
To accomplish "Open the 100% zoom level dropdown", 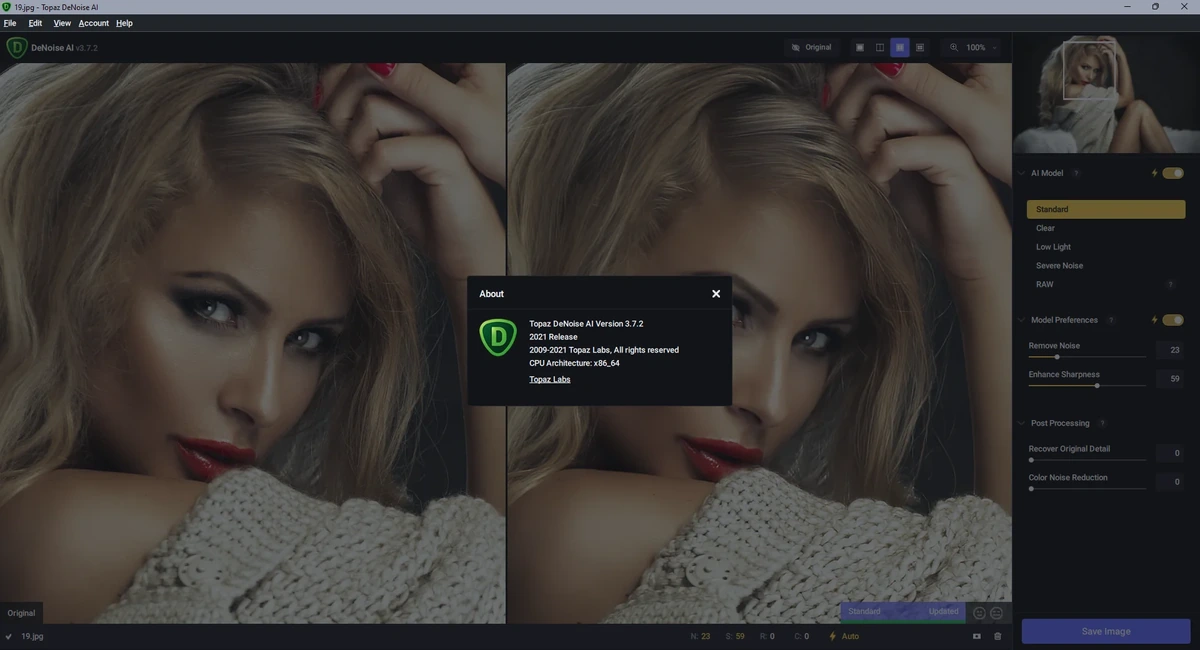I will click(981, 47).
